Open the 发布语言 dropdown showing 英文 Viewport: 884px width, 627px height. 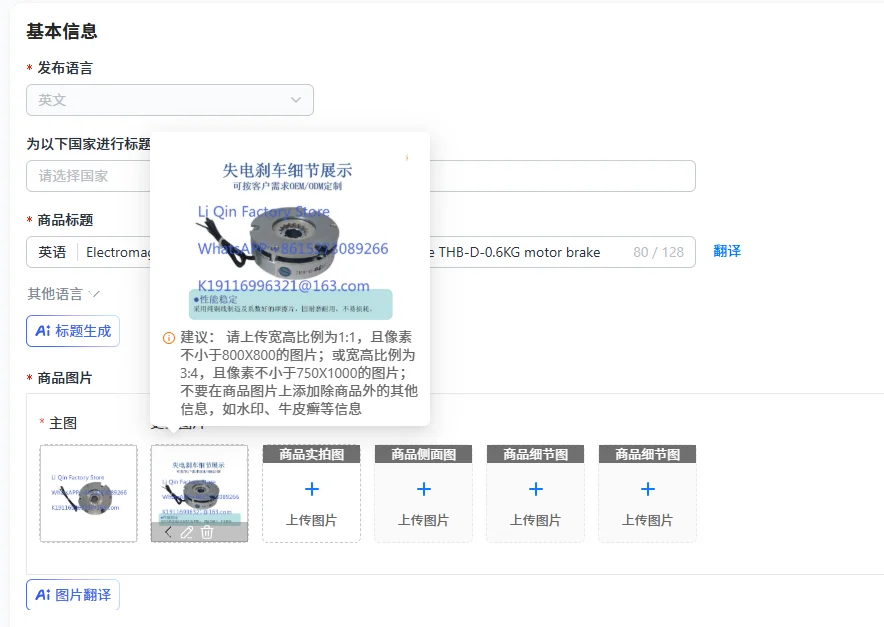click(170, 100)
